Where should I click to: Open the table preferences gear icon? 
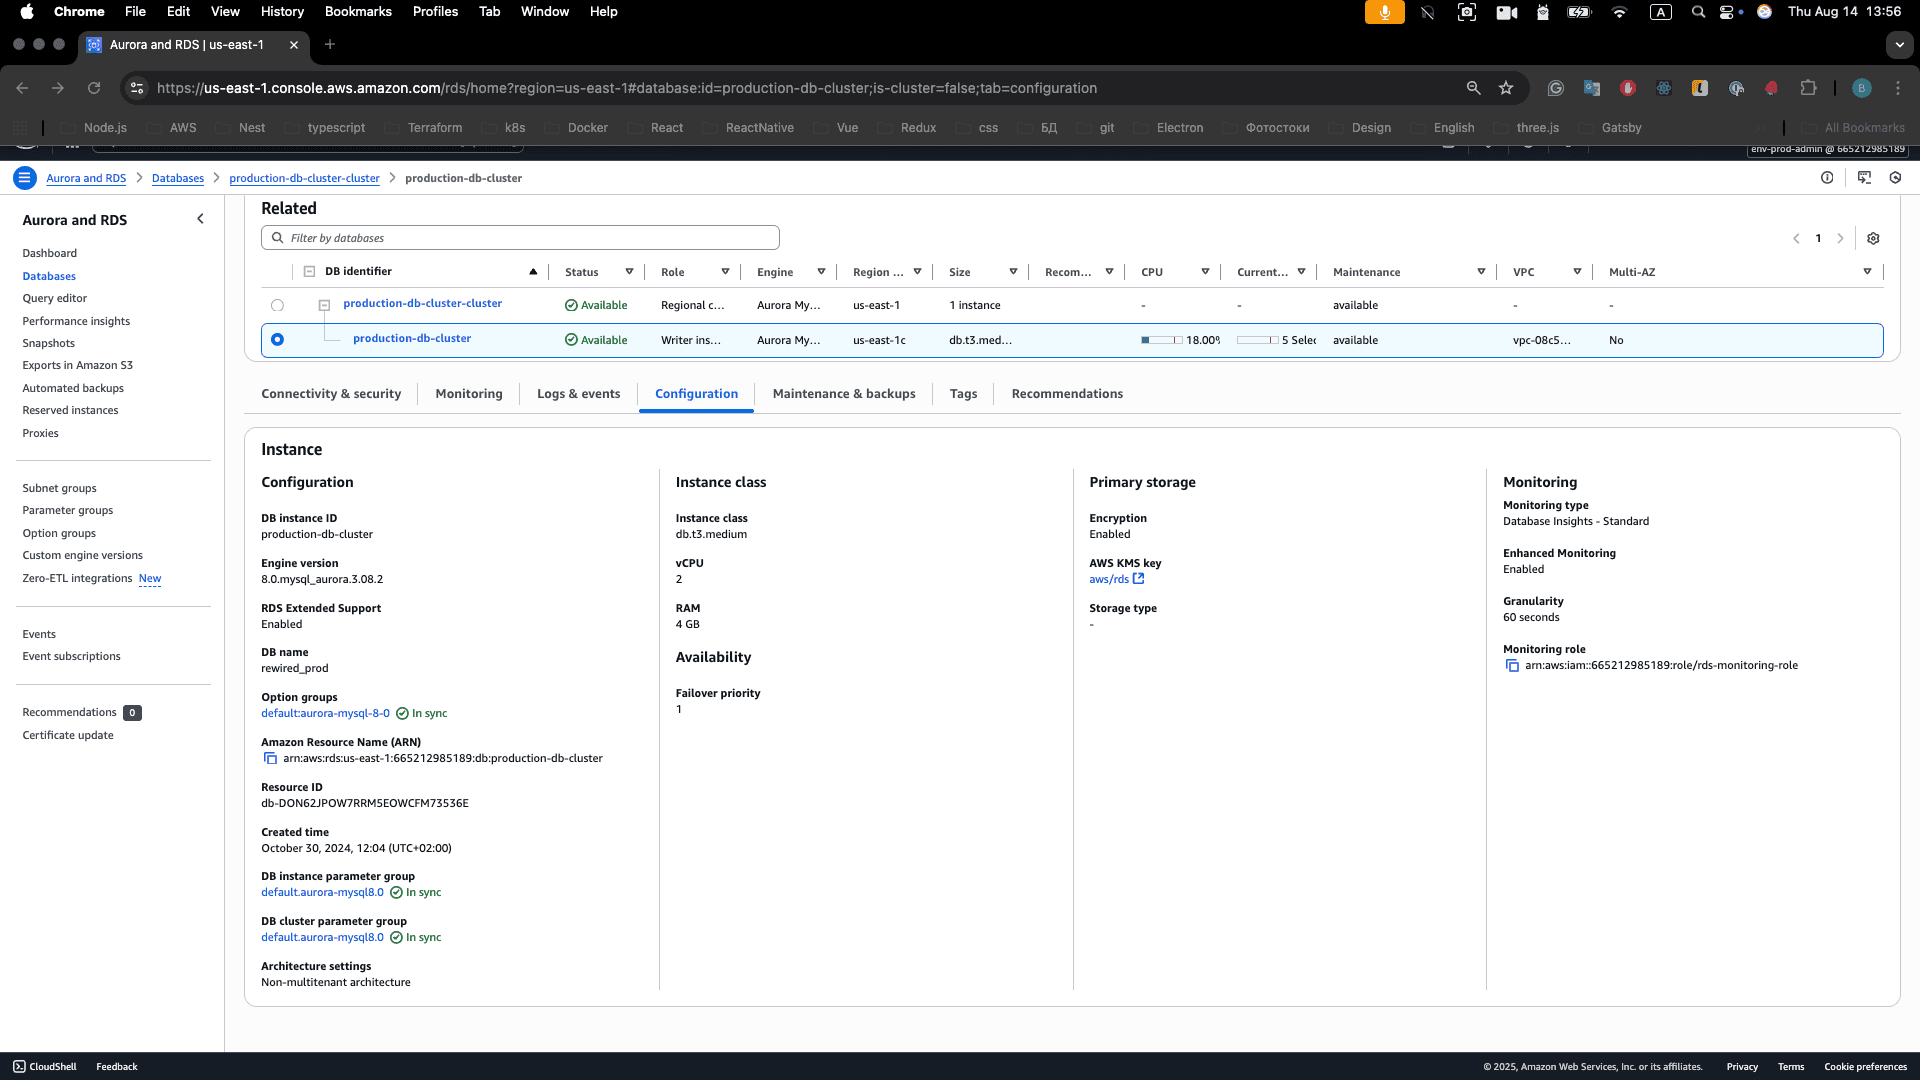click(1873, 238)
